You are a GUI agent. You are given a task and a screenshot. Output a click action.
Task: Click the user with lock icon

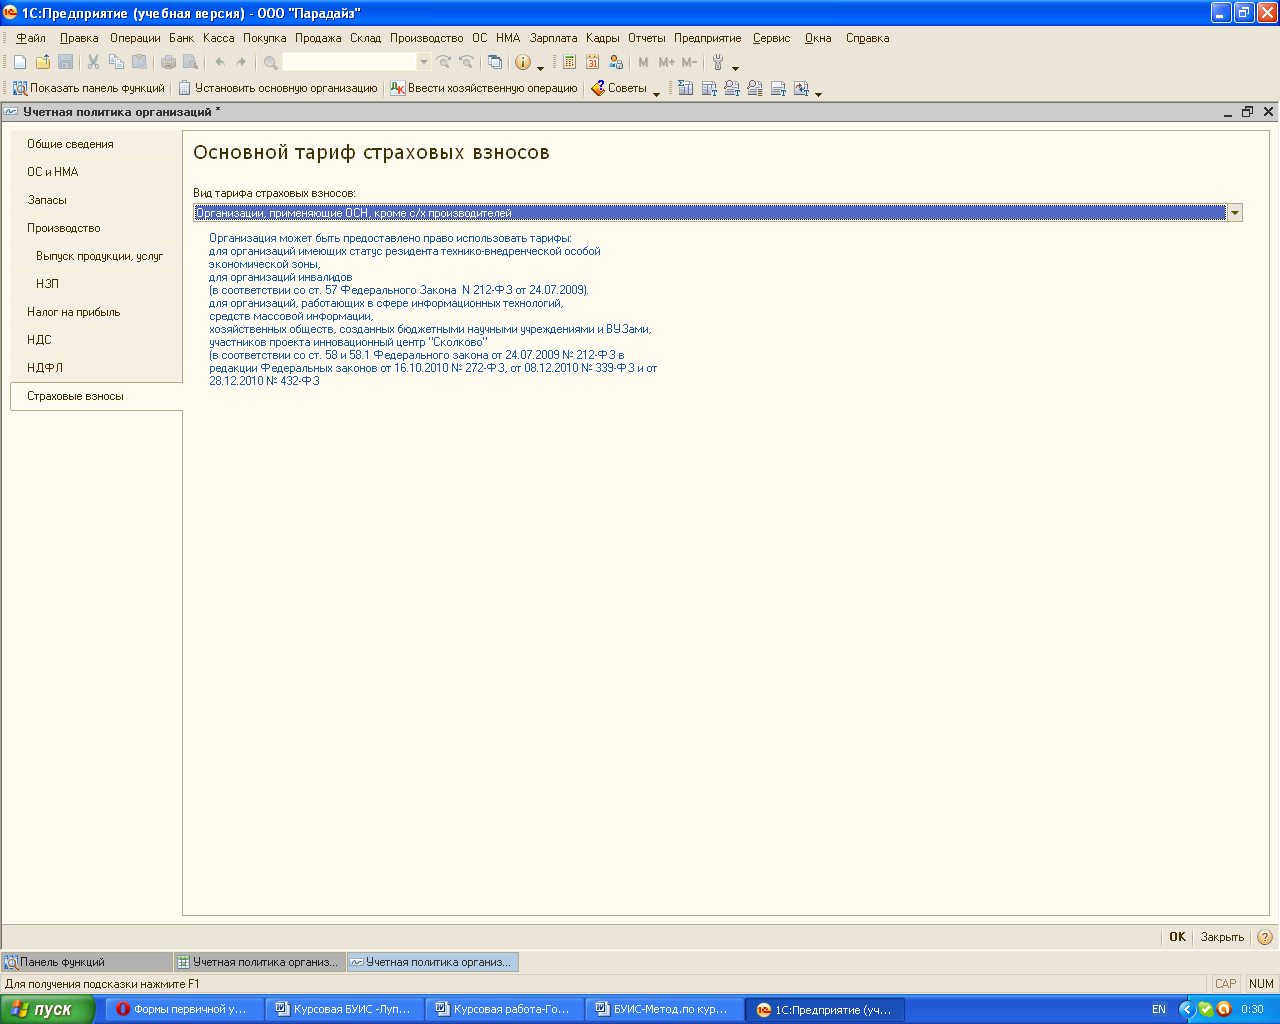click(x=616, y=62)
